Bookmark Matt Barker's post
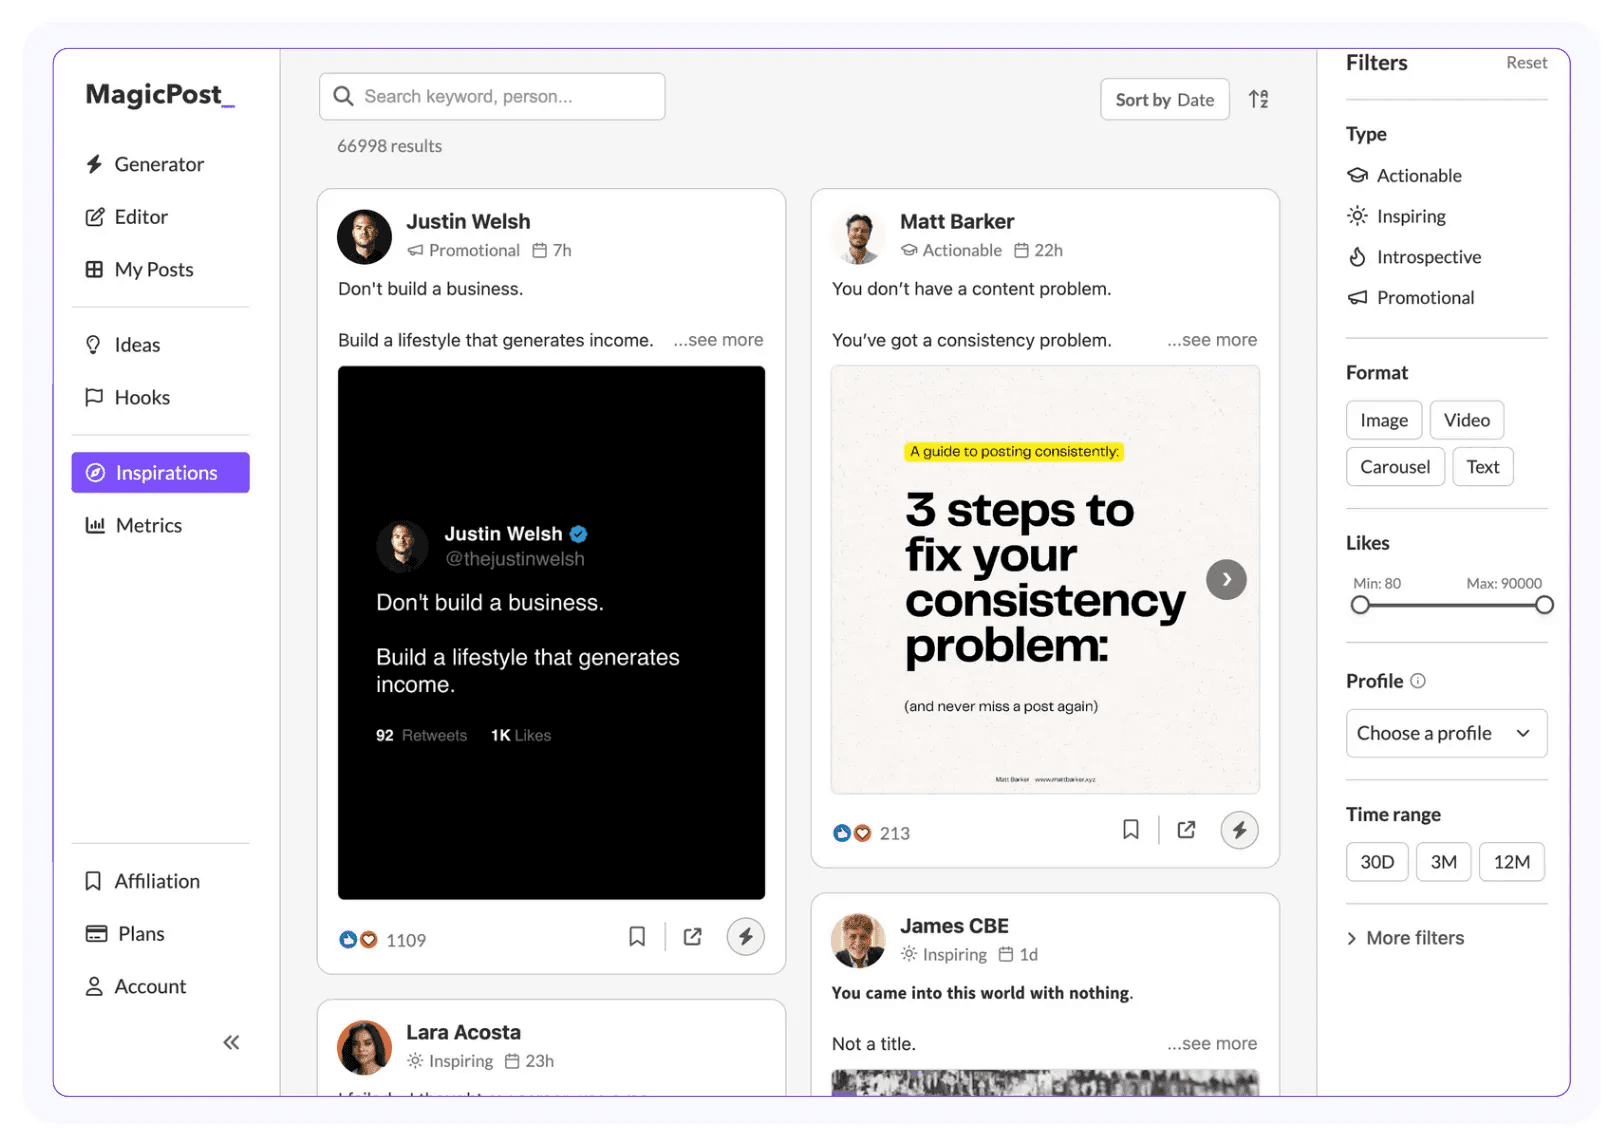This screenshot has height=1142, width=1612. (x=1131, y=829)
